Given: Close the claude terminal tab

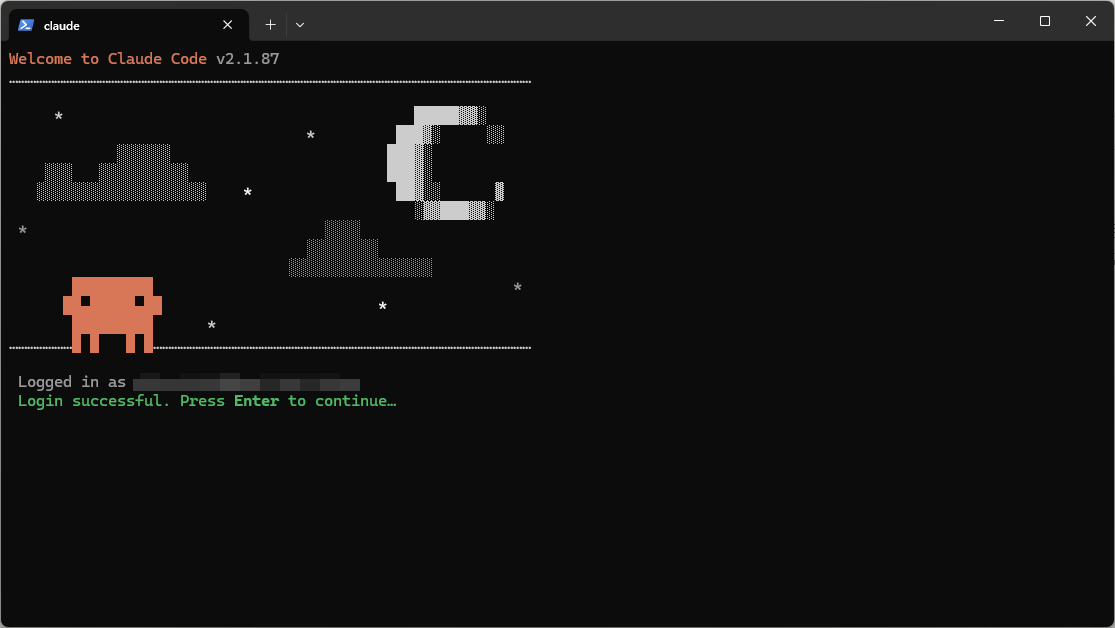Looking at the screenshot, I should [x=228, y=25].
